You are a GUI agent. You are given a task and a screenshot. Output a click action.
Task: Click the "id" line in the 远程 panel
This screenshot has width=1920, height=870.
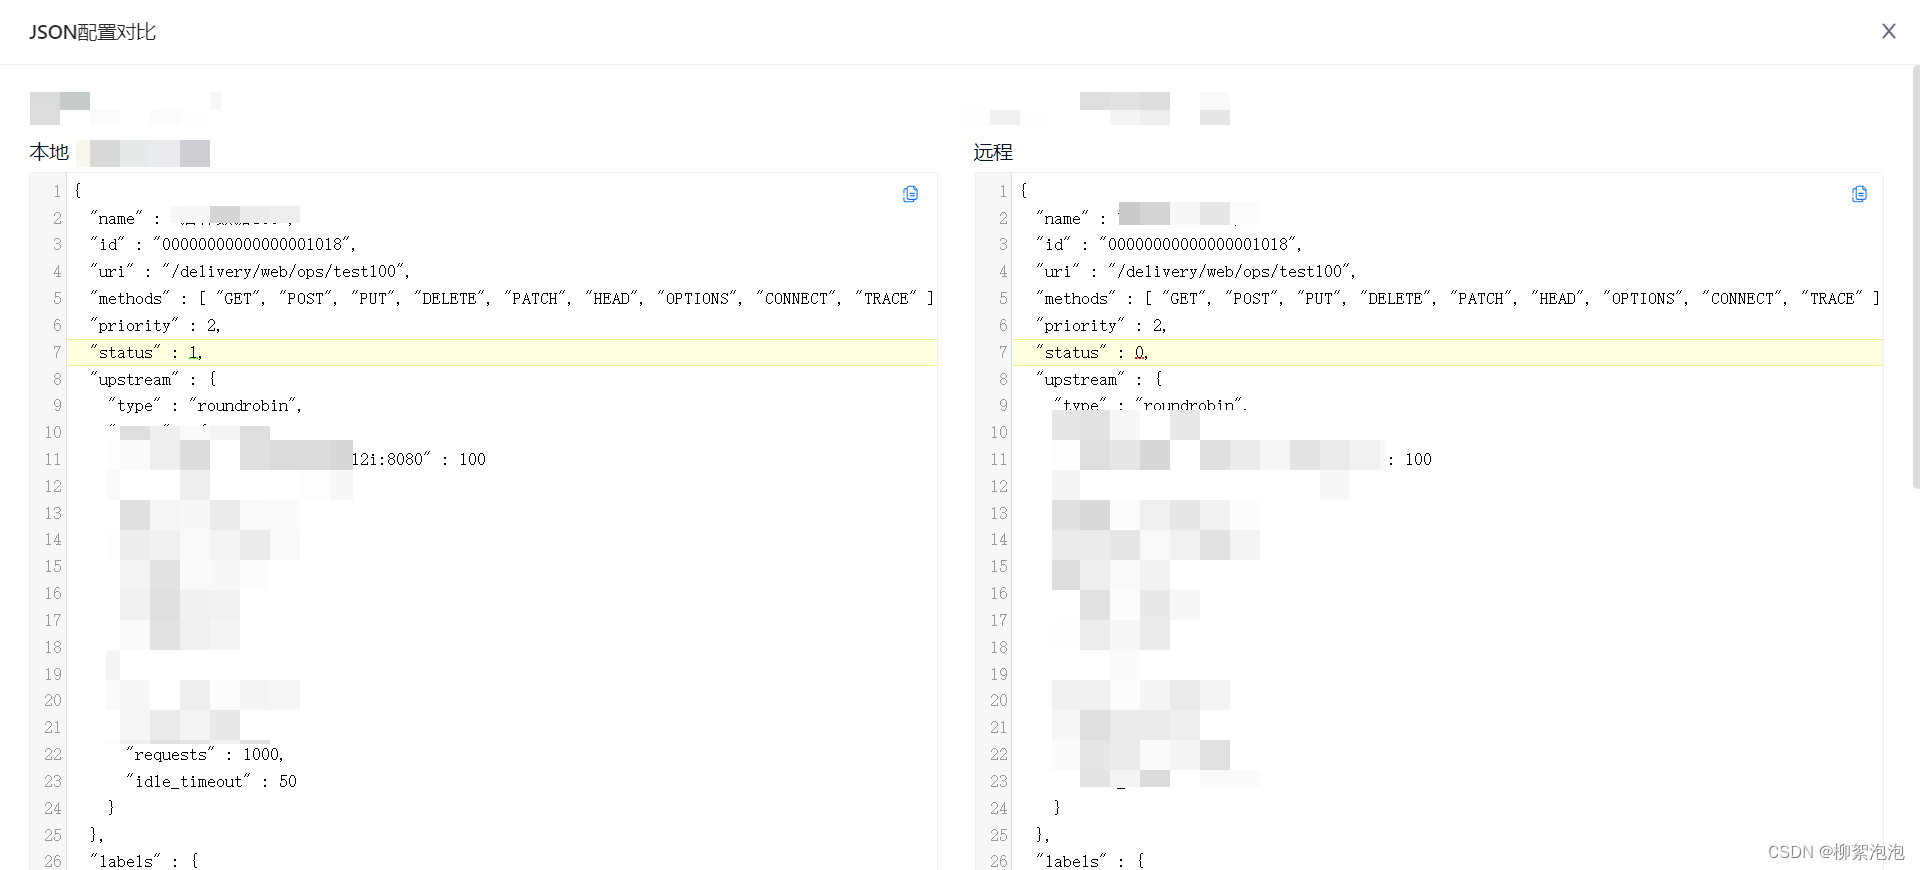(1168, 244)
